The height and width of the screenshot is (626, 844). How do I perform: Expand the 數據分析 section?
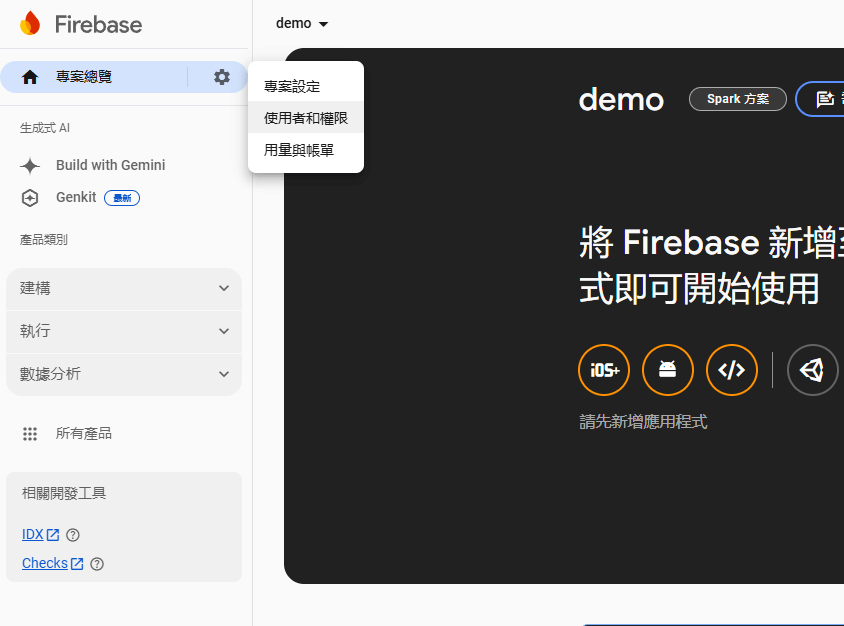tap(124, 374)
